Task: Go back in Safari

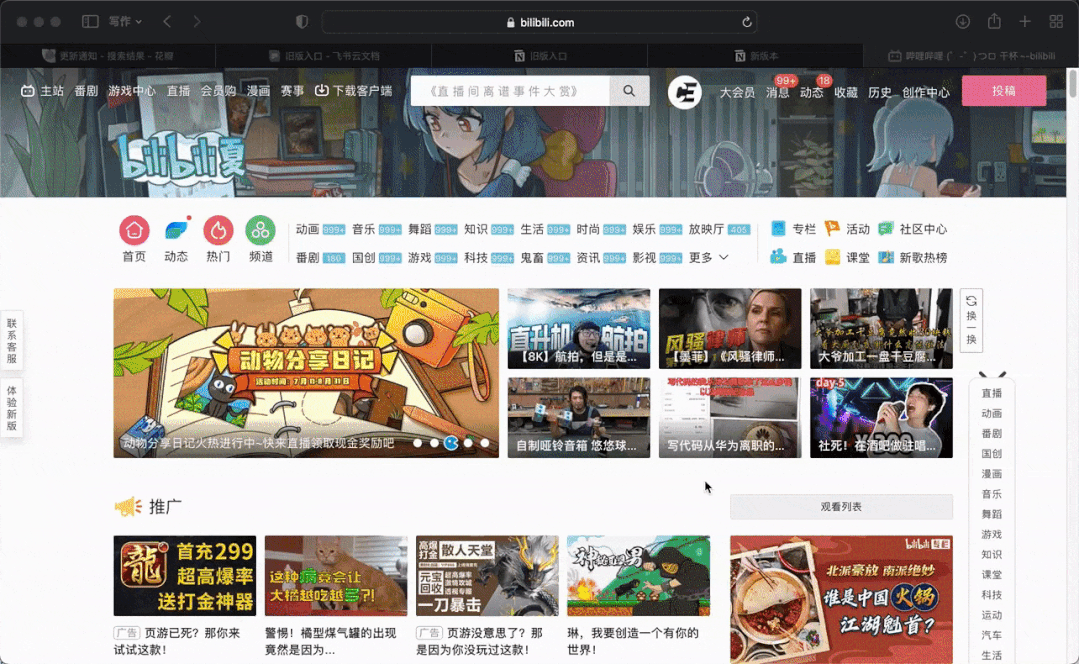Action: pyautogui.click(x=167, y=22)
